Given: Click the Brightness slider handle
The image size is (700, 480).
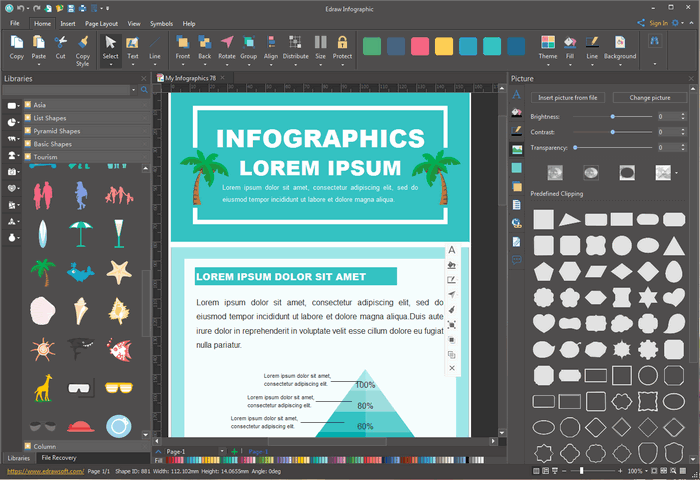Looking at the screenshot, I should pyautogui.click(x=612, y=117).
